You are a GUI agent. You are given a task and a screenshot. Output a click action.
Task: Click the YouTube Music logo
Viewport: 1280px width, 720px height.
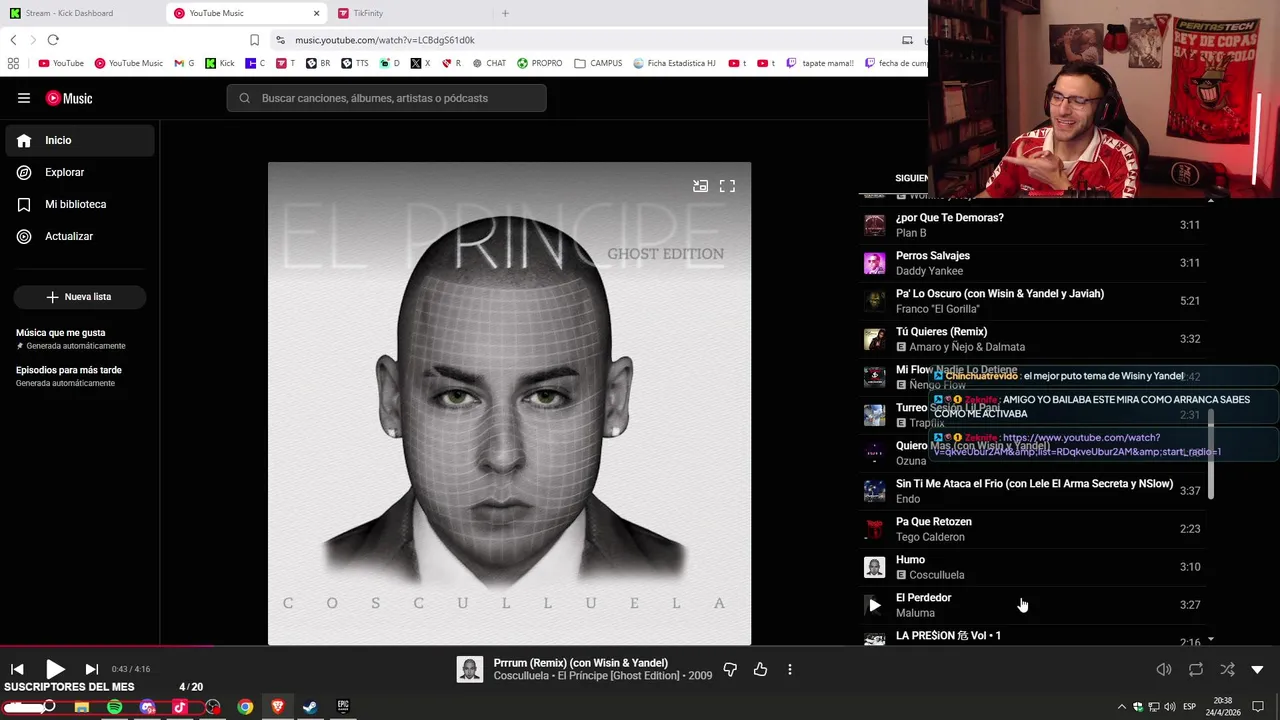click(69, 98)
